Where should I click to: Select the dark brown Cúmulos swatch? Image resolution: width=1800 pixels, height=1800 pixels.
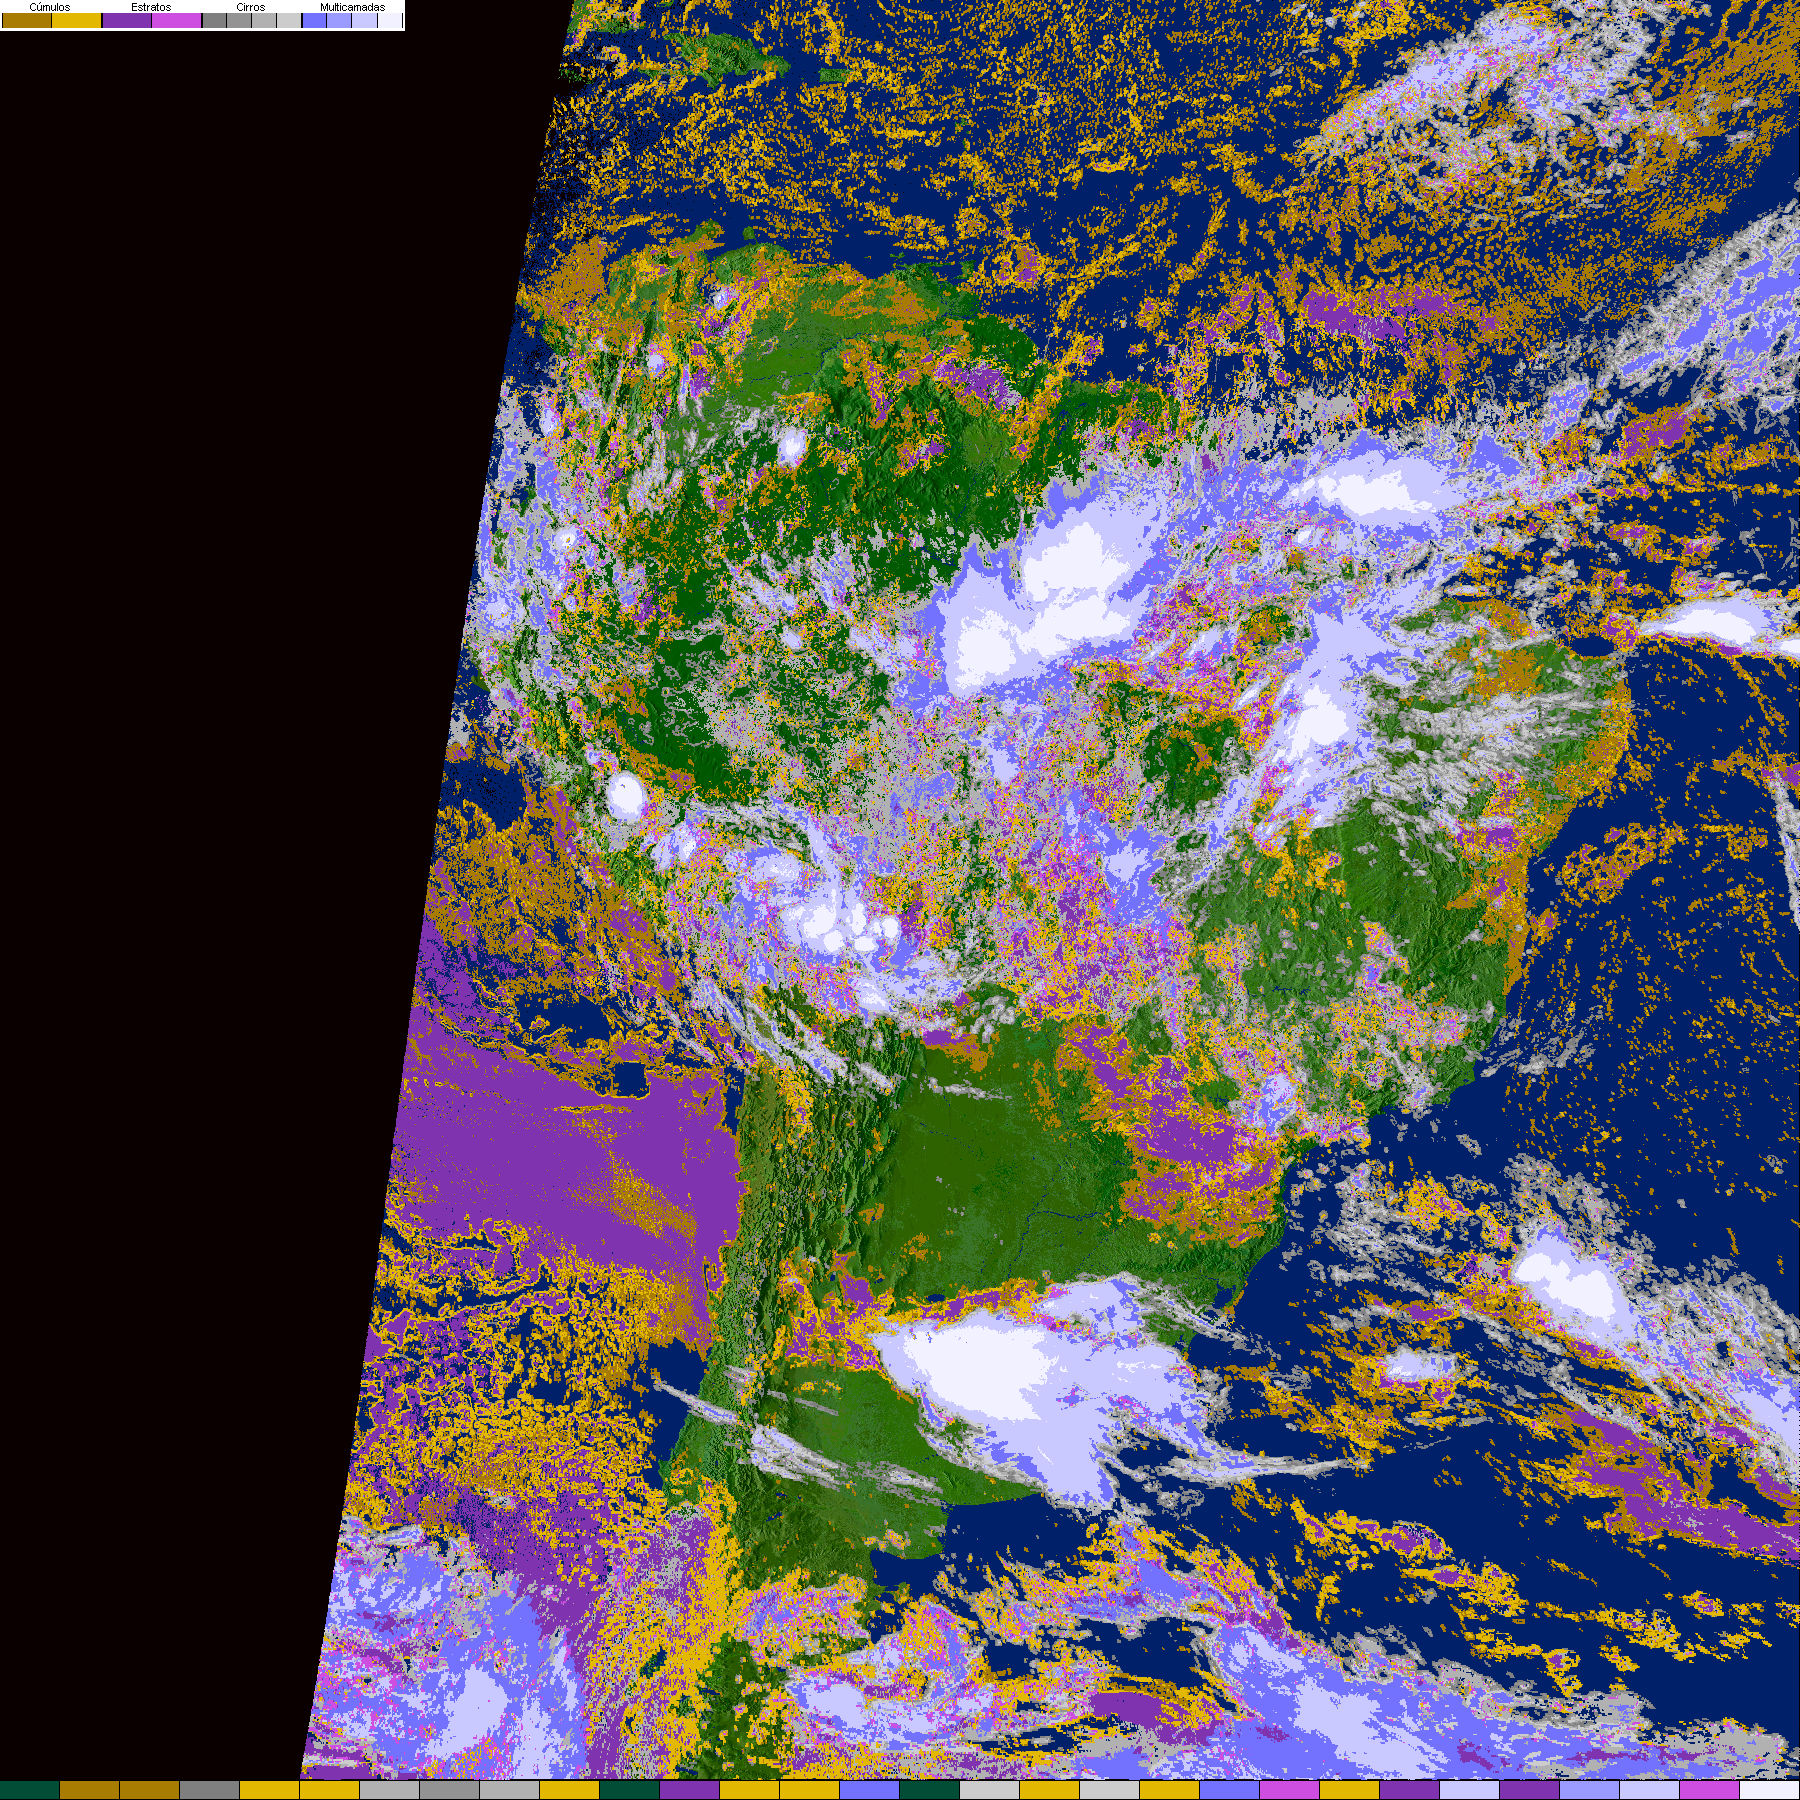[27, 20]
